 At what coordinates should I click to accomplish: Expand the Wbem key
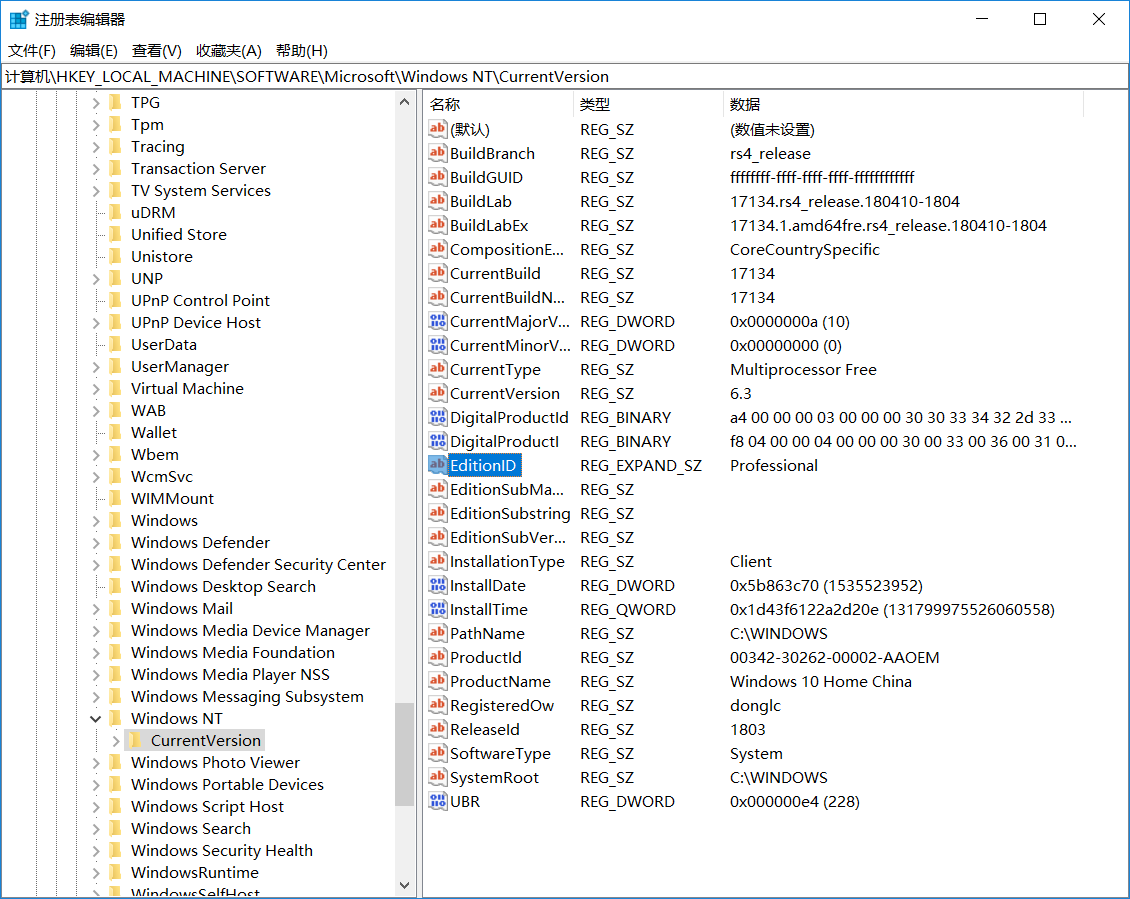96,455
